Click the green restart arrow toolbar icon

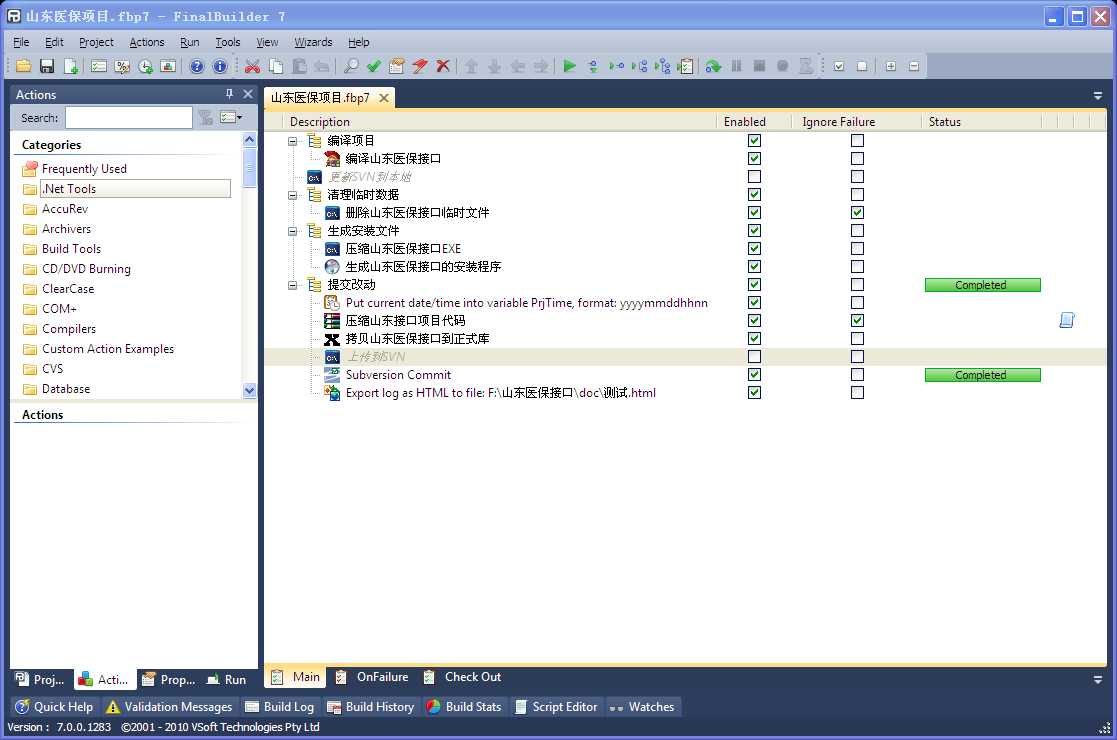712,66
